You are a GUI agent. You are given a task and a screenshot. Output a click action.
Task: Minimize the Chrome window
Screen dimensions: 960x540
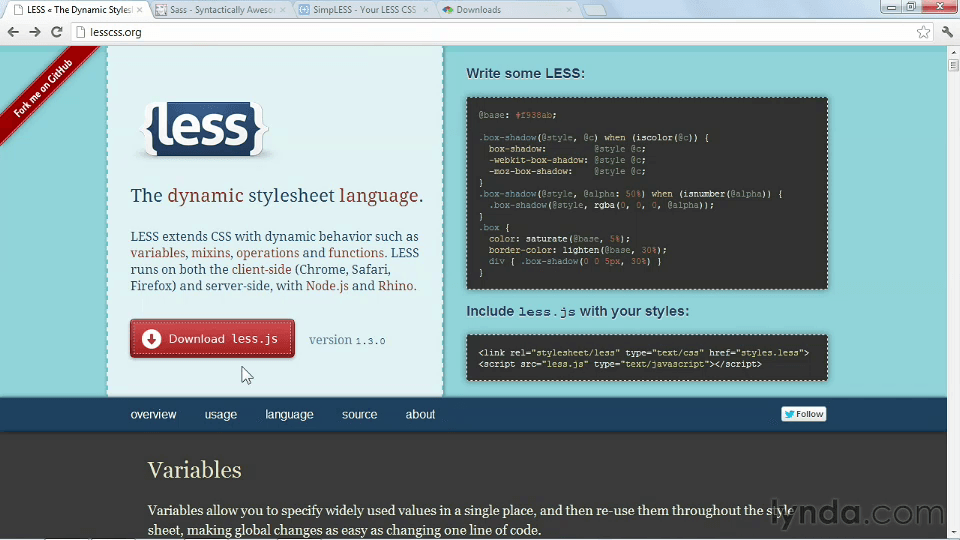point(891,7)
